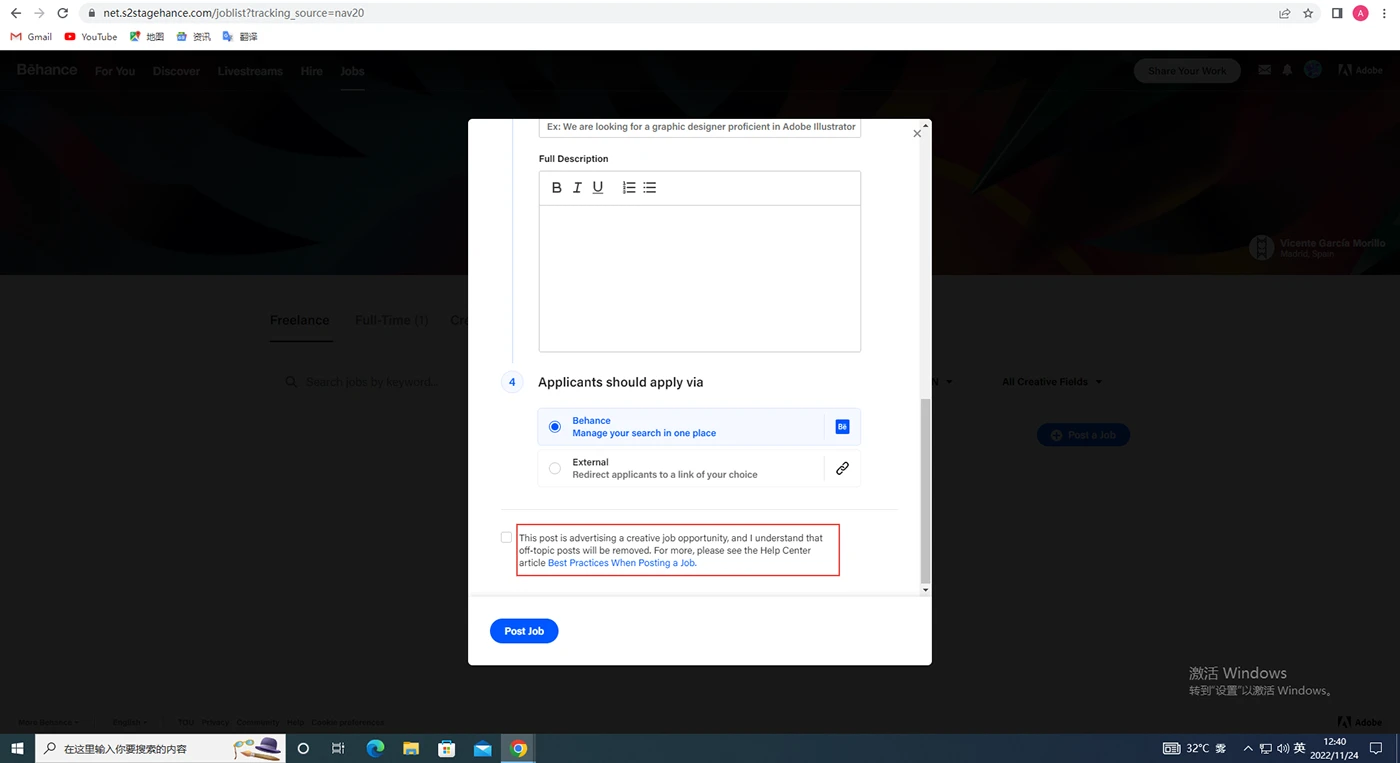Insert a bulleted list in description
This screenshot has height=763, width=1400.
[650, 188]
